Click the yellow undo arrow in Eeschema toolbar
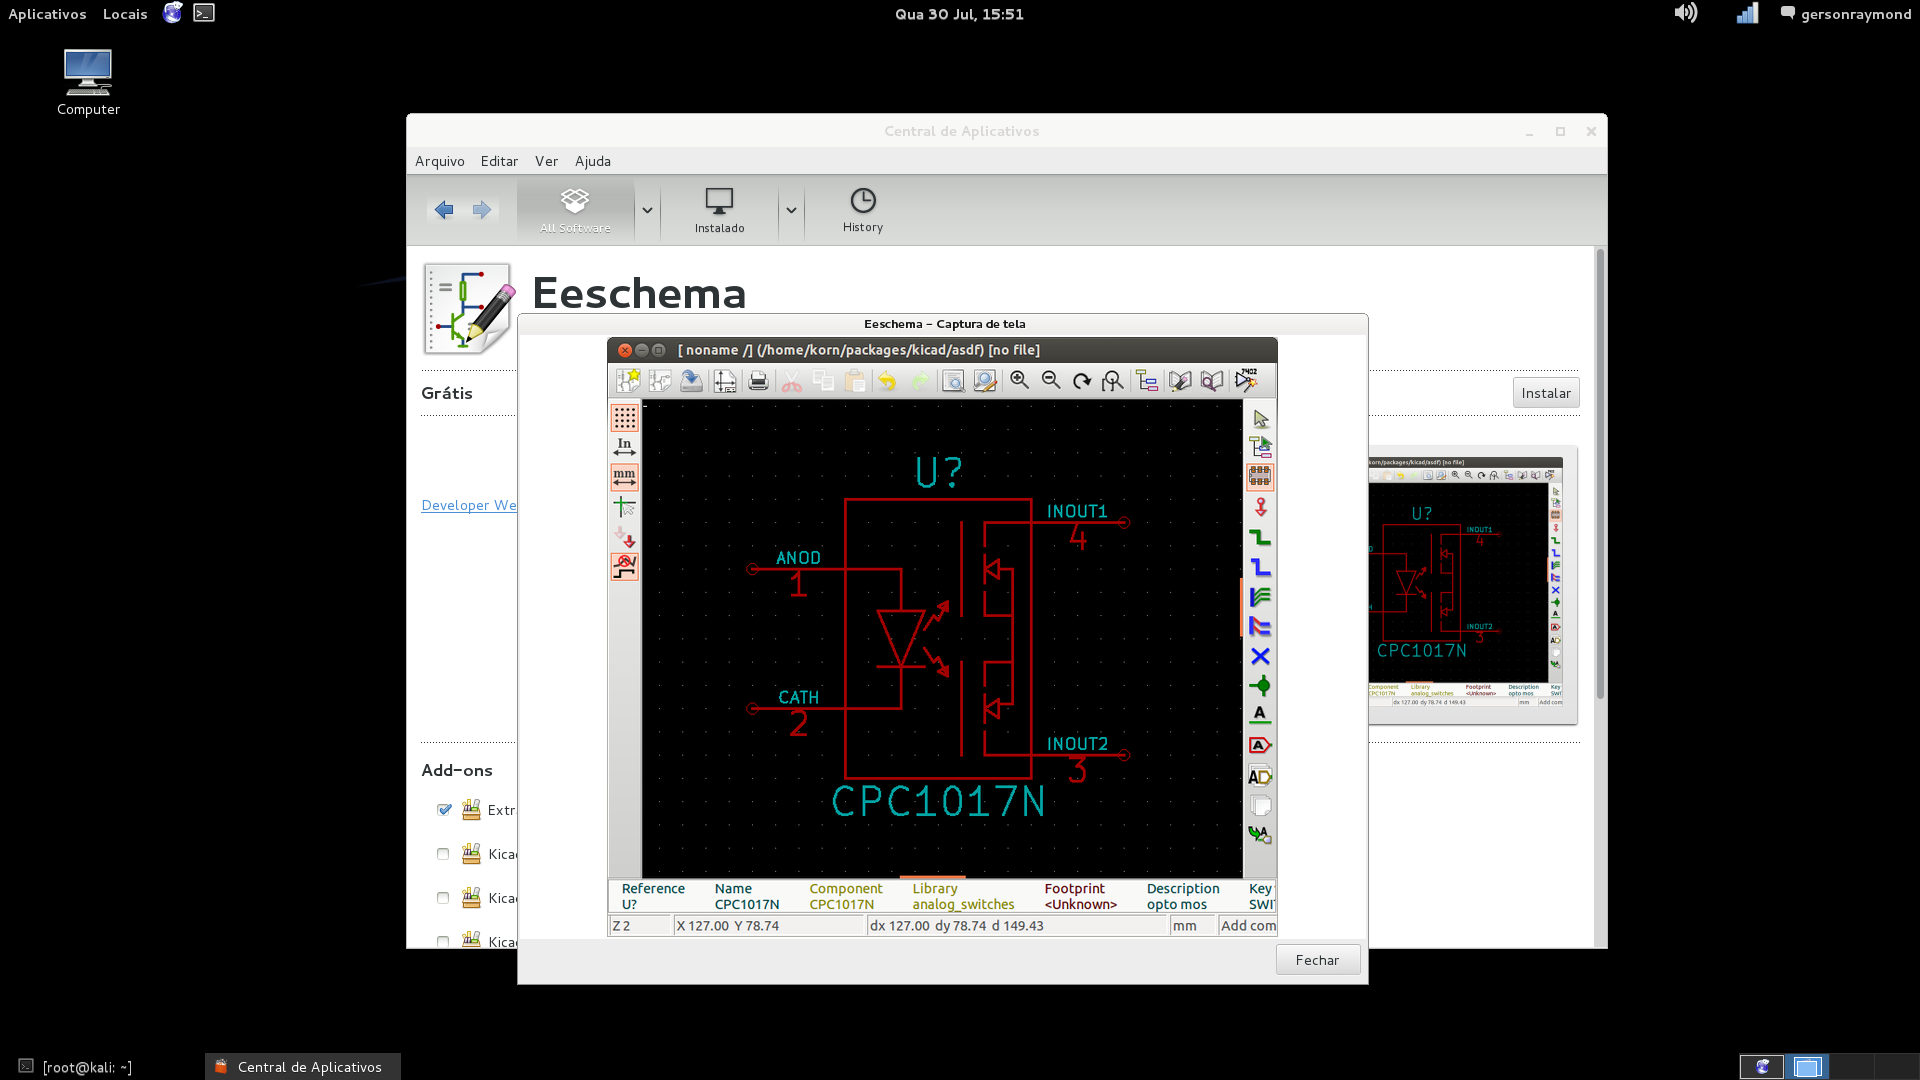The width and height of the screenshot is (1920, 1080). click(887, 380)
